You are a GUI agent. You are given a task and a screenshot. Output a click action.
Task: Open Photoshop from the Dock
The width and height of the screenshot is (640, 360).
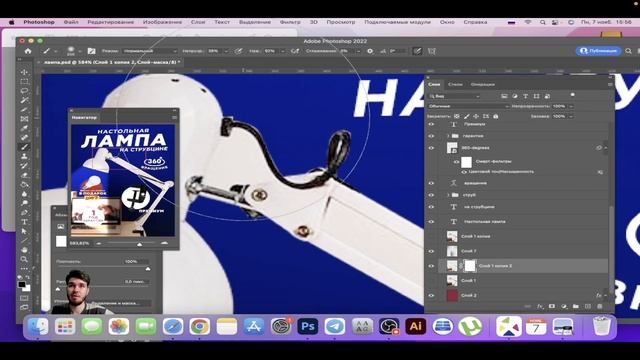coord(308,327)
